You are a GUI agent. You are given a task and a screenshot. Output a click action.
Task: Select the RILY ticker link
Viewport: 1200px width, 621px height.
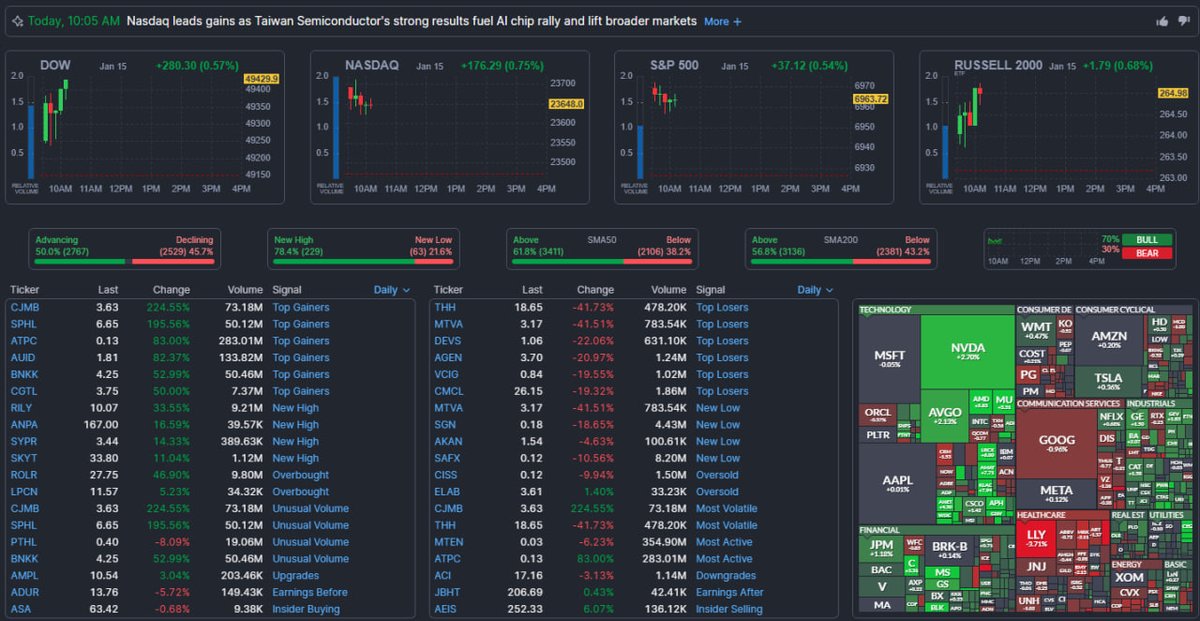point(21,408)
